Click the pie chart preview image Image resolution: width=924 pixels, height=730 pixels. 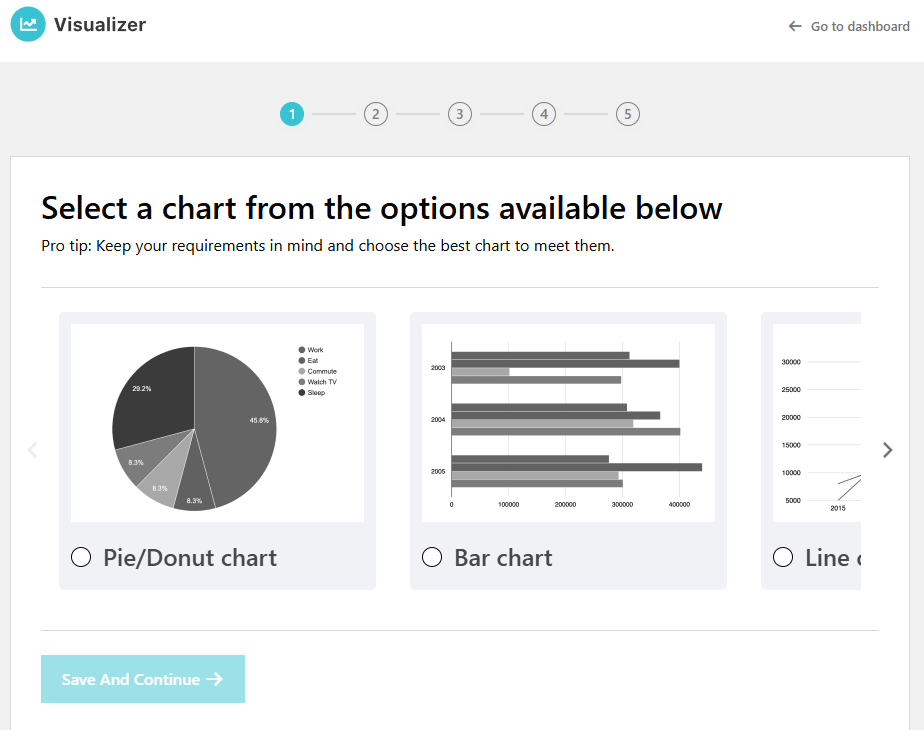[217, 422]
